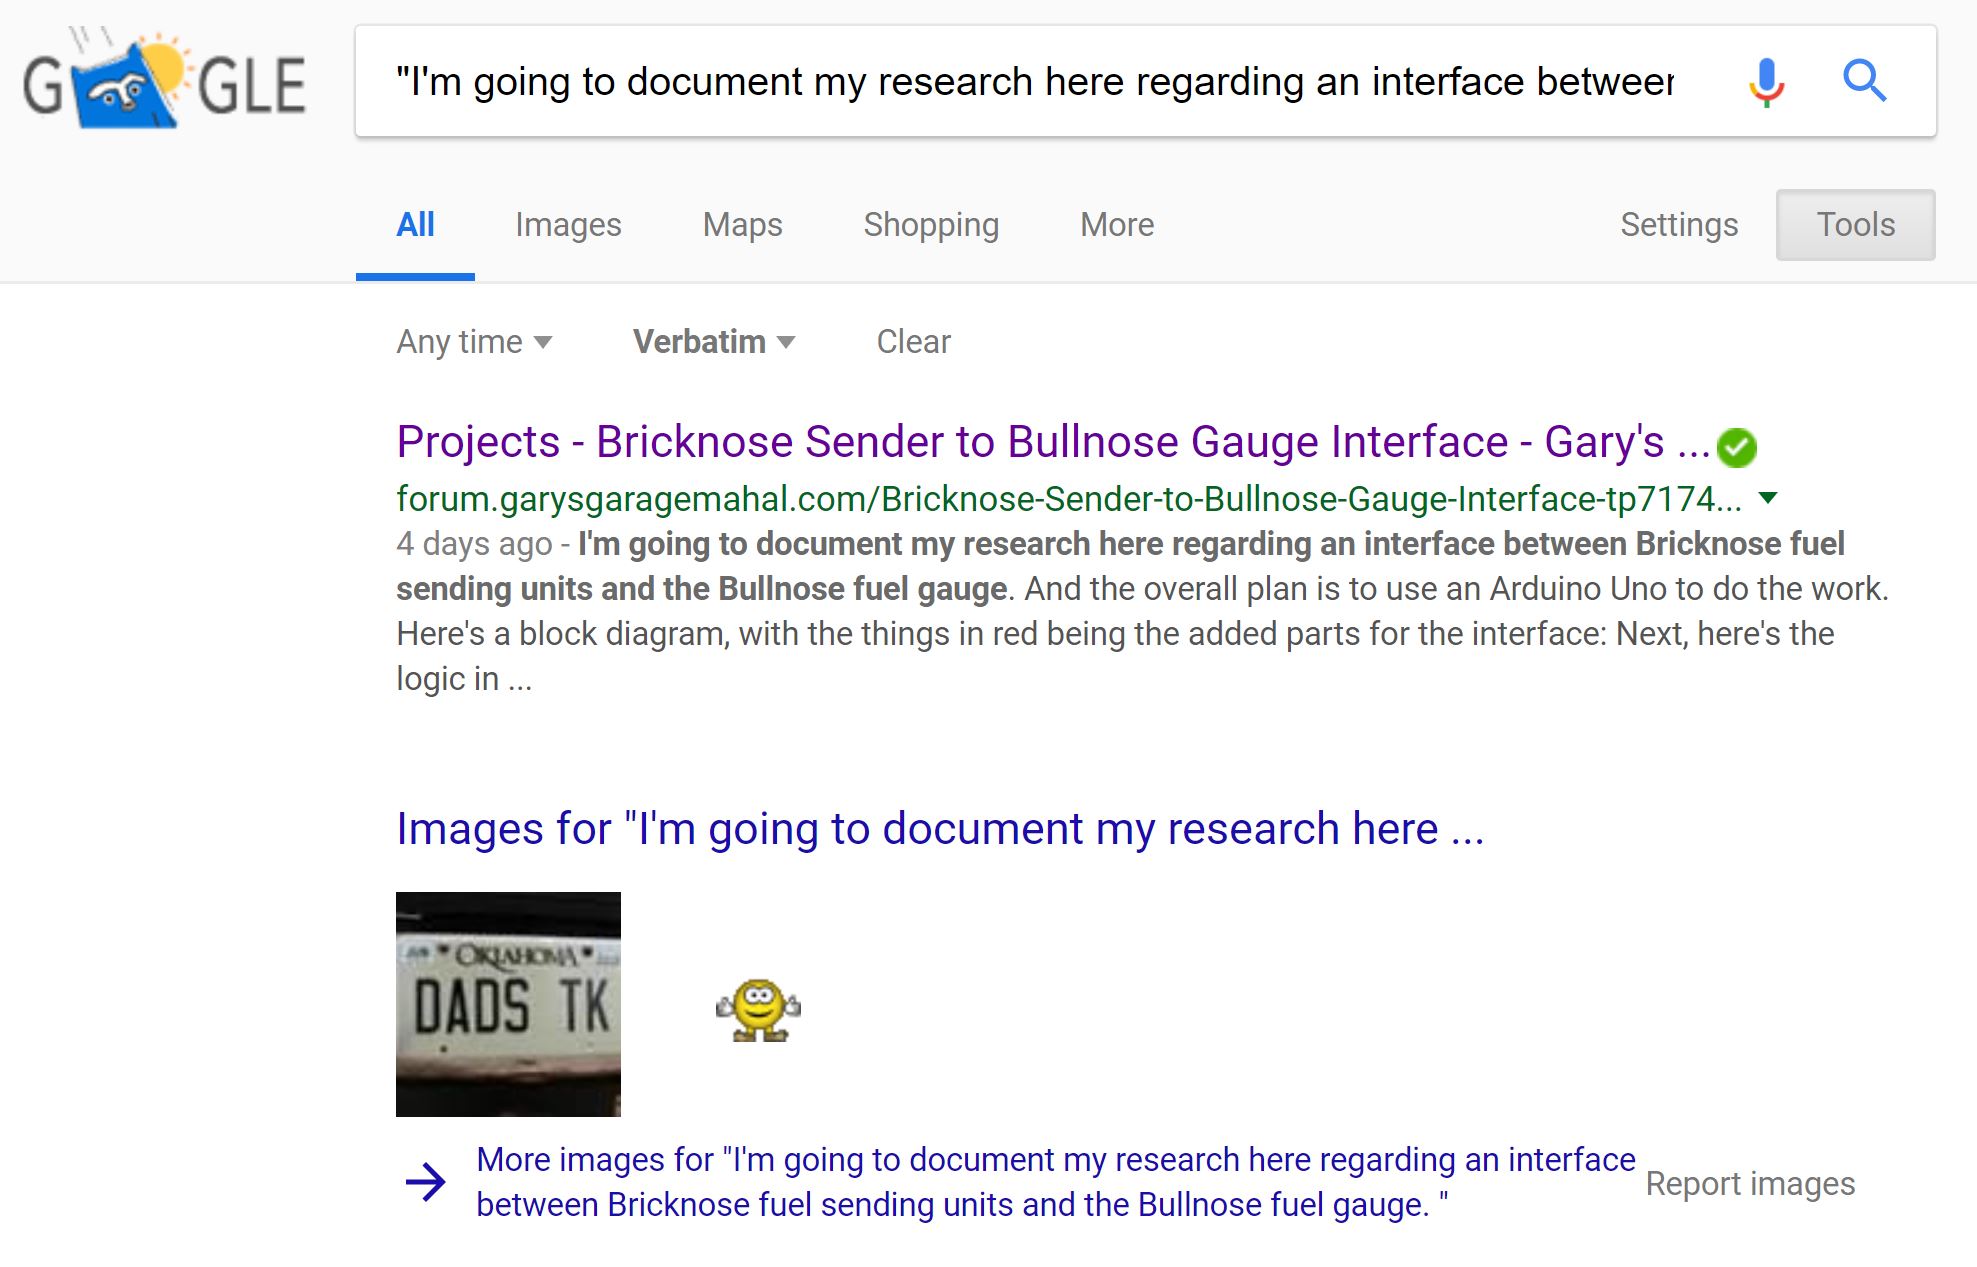Open the Shopping tab

click(931, 225)
